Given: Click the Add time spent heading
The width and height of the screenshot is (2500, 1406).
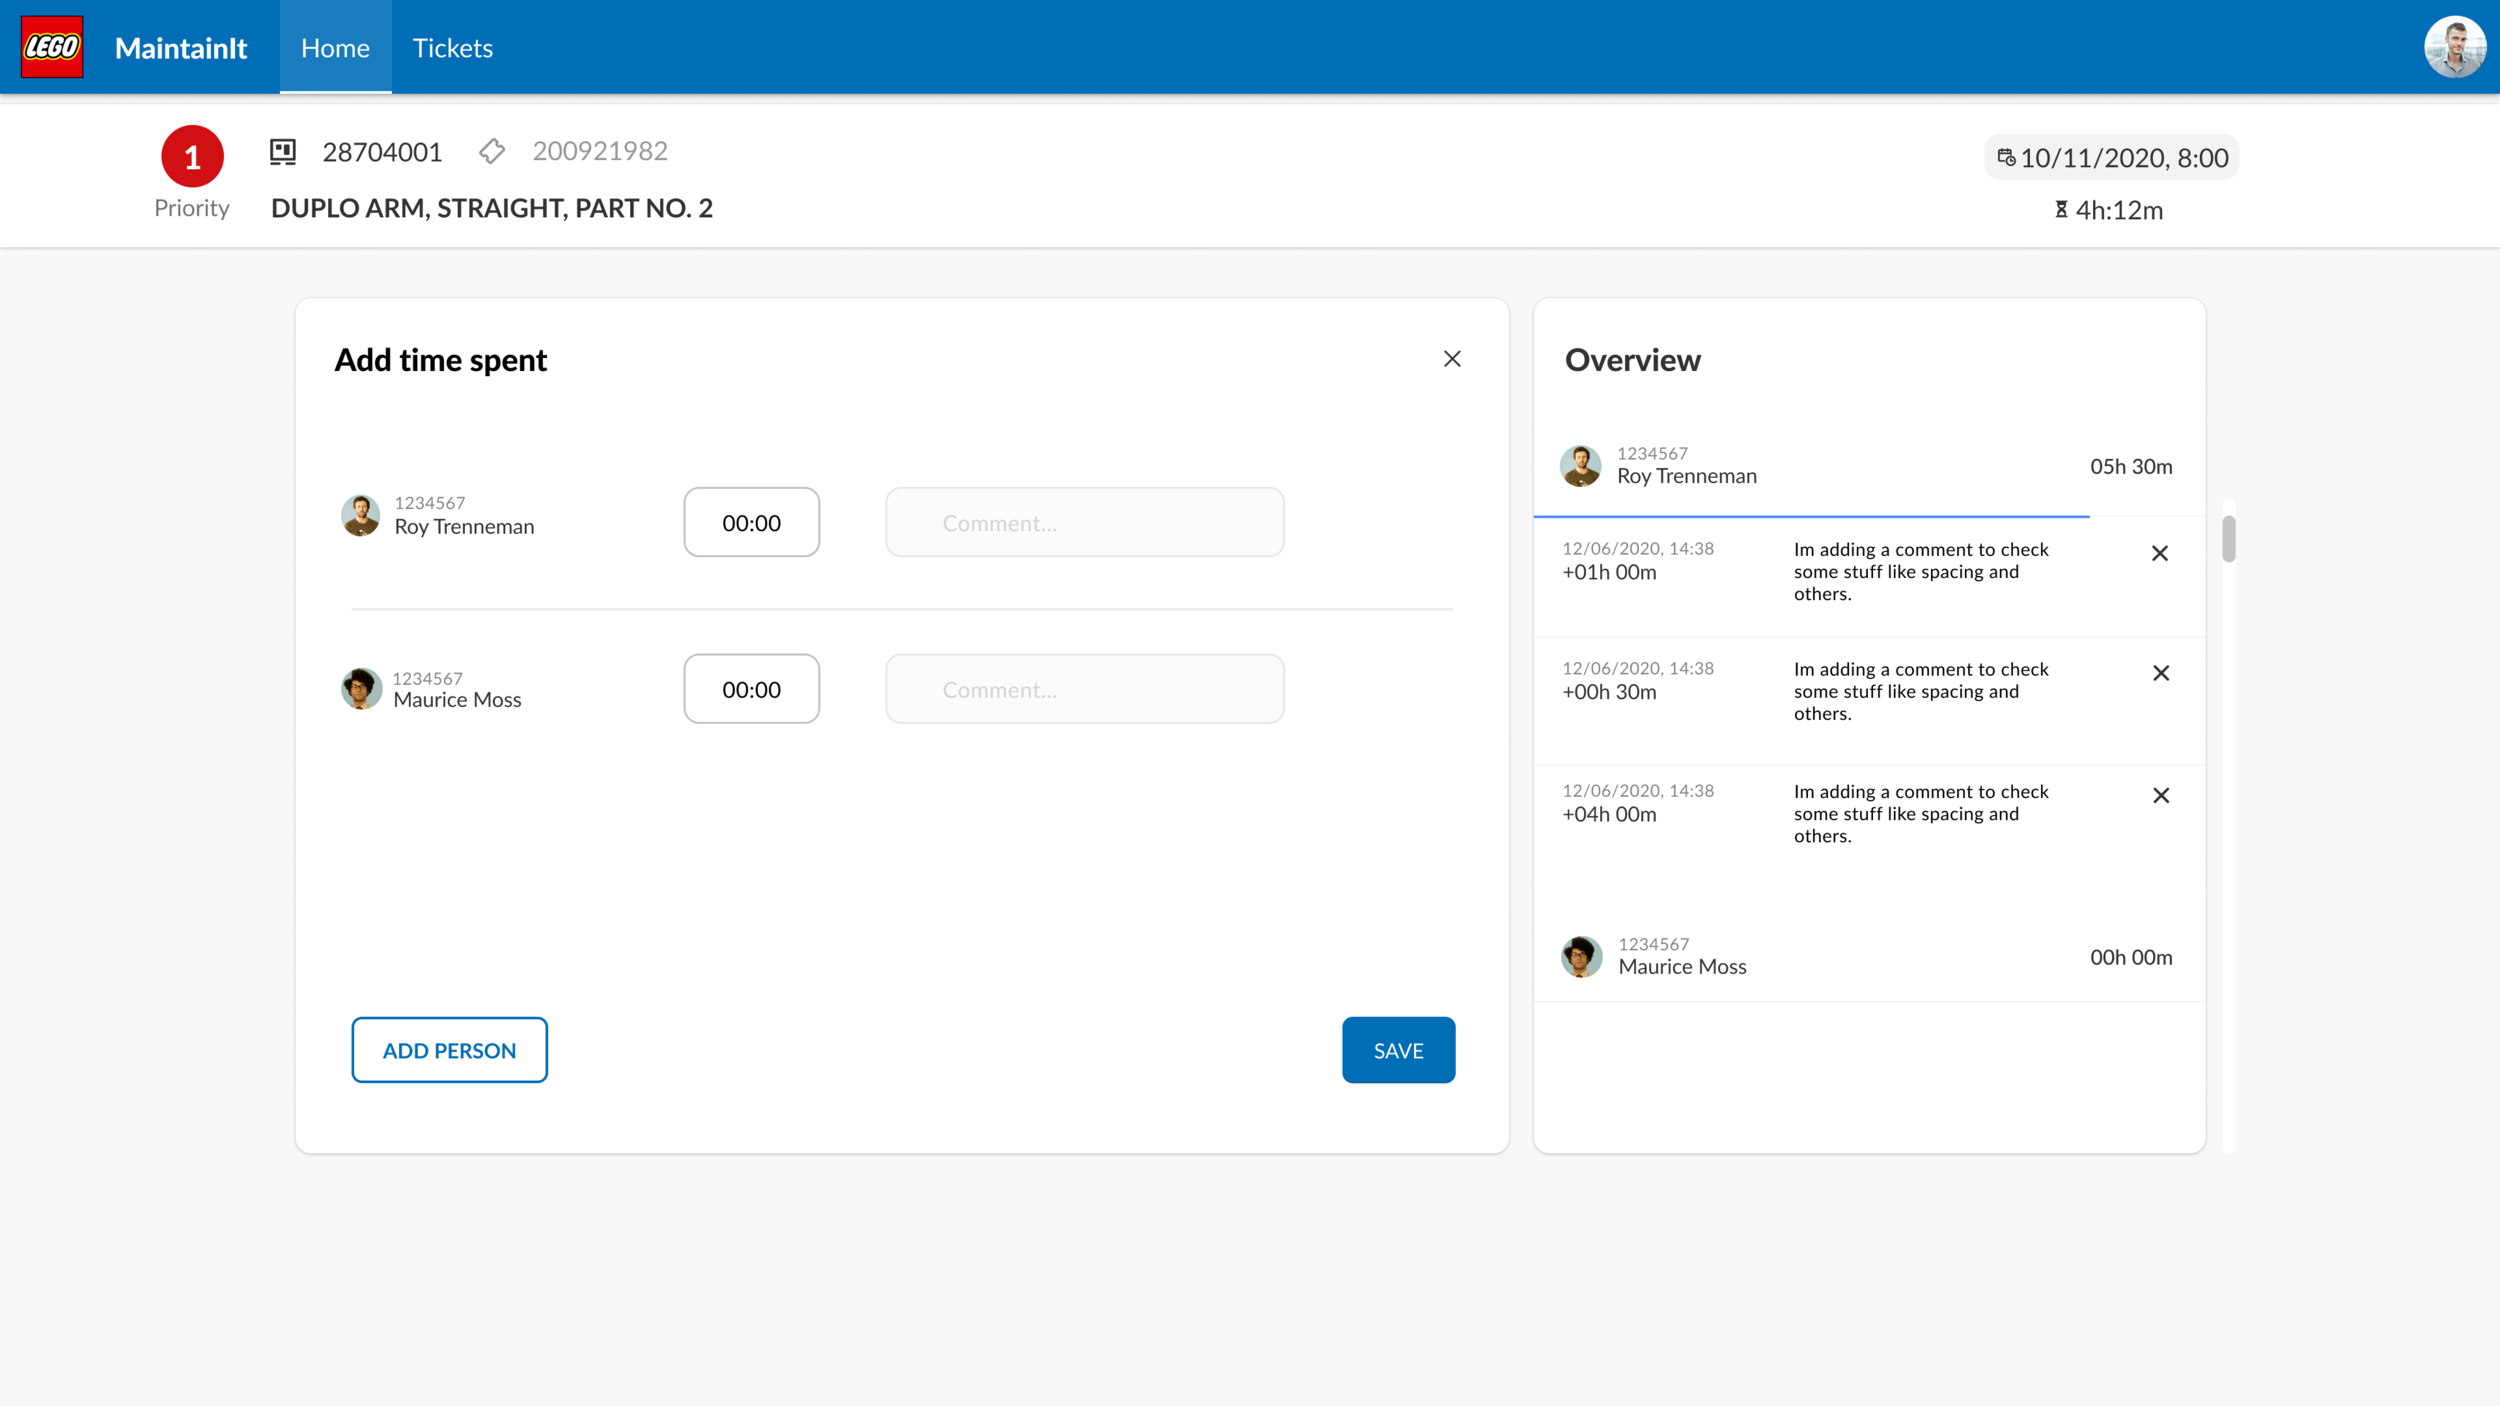Looking at the screenshot, I should point(440,360).
